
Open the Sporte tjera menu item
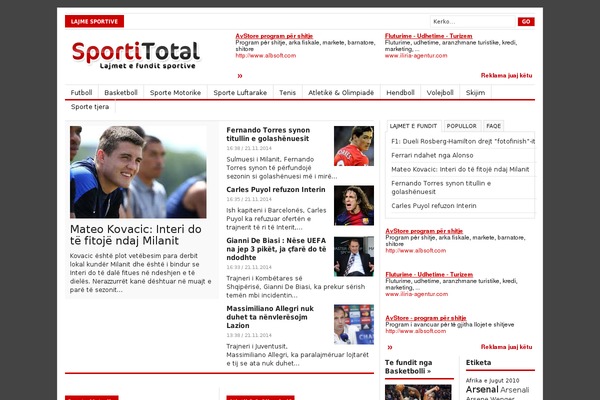[x=90, y=107]
